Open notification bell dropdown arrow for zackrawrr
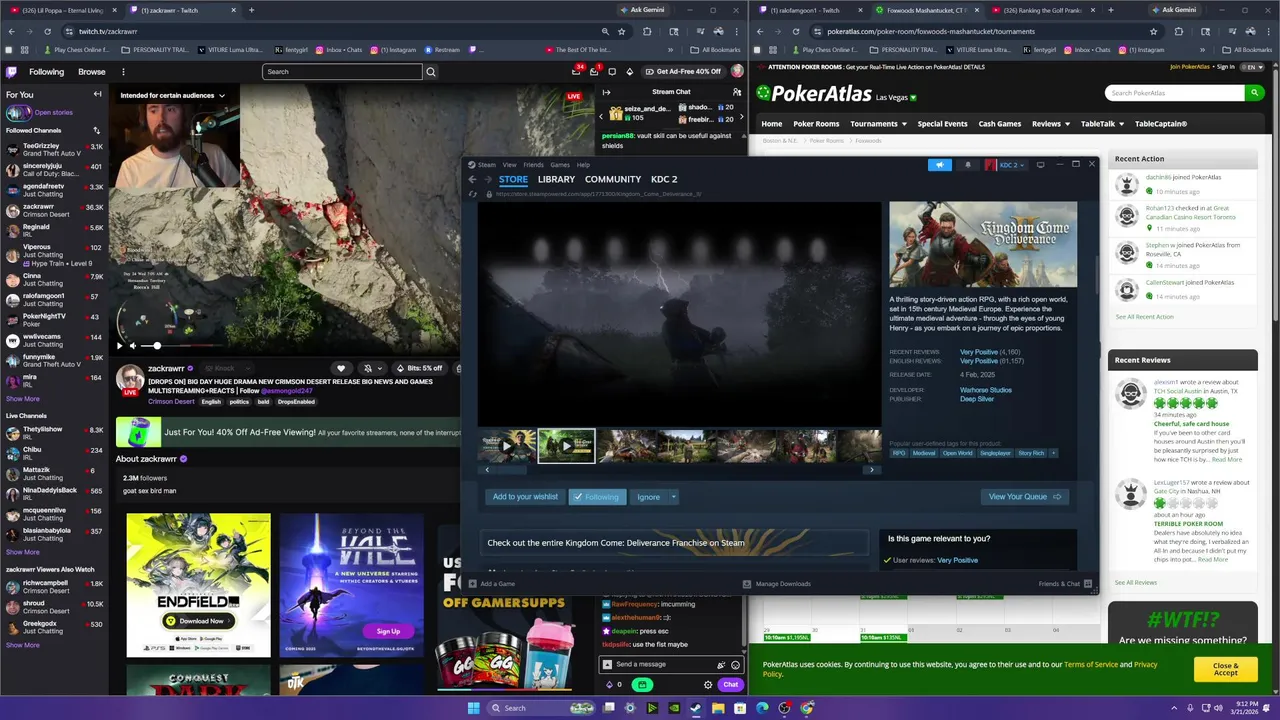Screen dimensions: 1280x720 pos(382,368)
